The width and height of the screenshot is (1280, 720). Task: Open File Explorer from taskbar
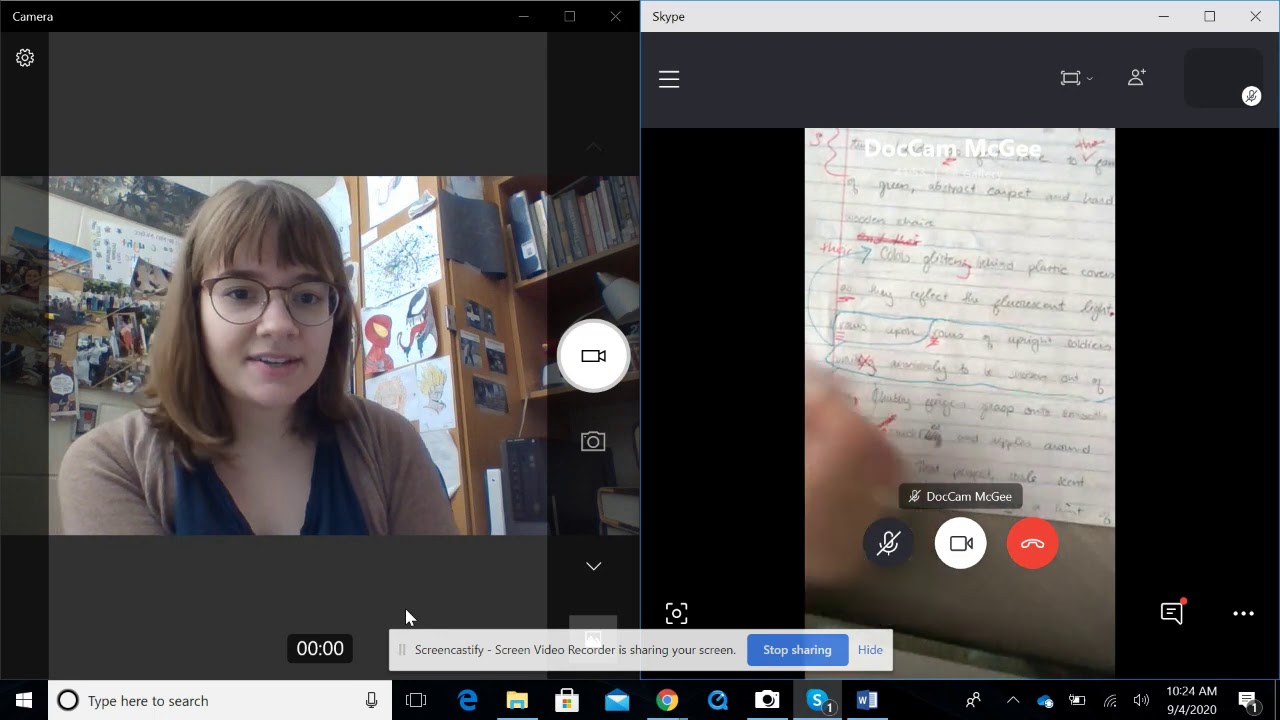[517, 701]
